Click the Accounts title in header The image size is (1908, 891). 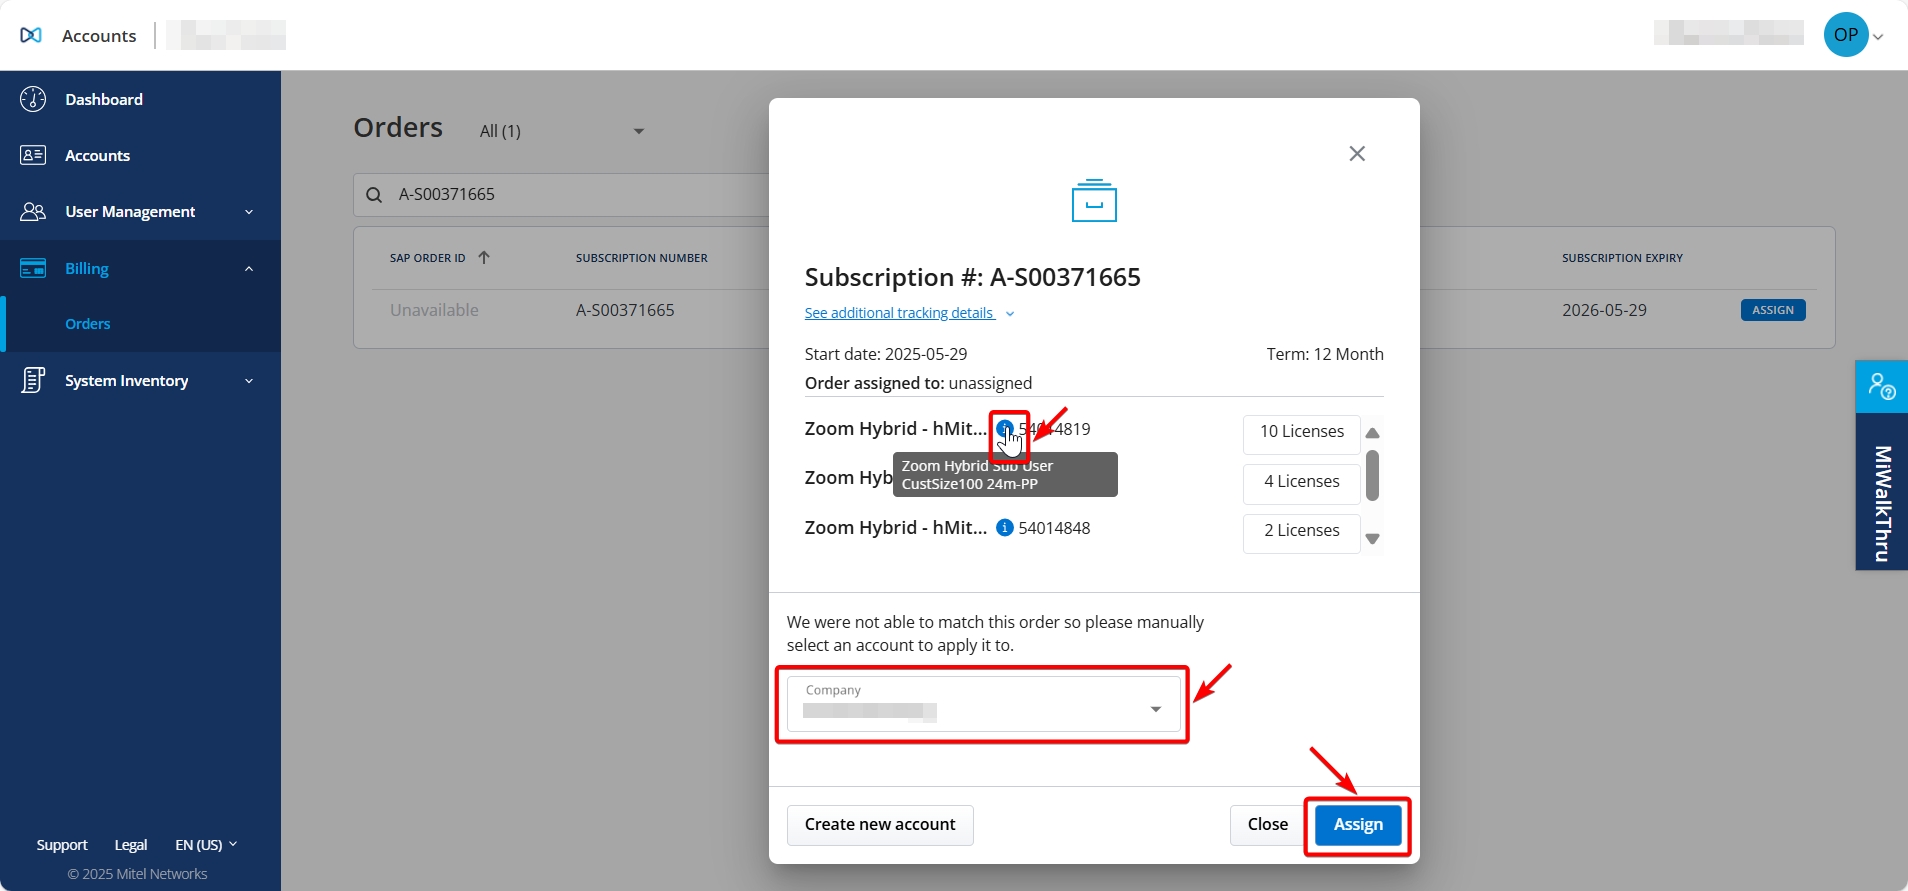pos(99,36)
